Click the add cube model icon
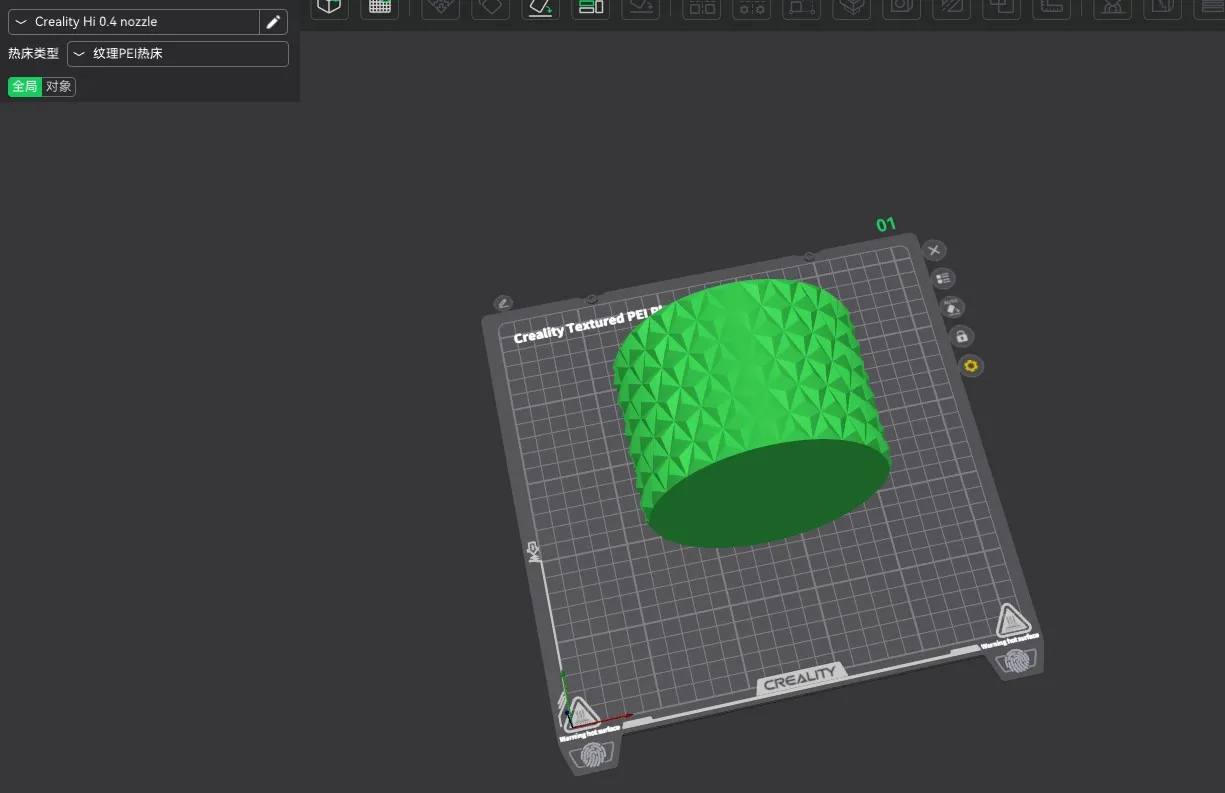Image resolution: width=1225 pixels, height=793 pixels. click(329, 7)
